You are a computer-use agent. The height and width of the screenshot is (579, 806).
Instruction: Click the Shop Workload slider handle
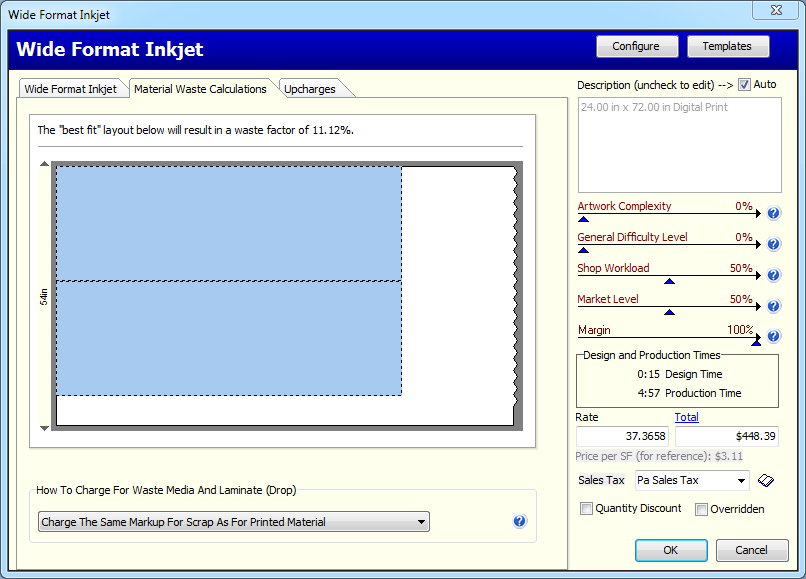point(669,281)
